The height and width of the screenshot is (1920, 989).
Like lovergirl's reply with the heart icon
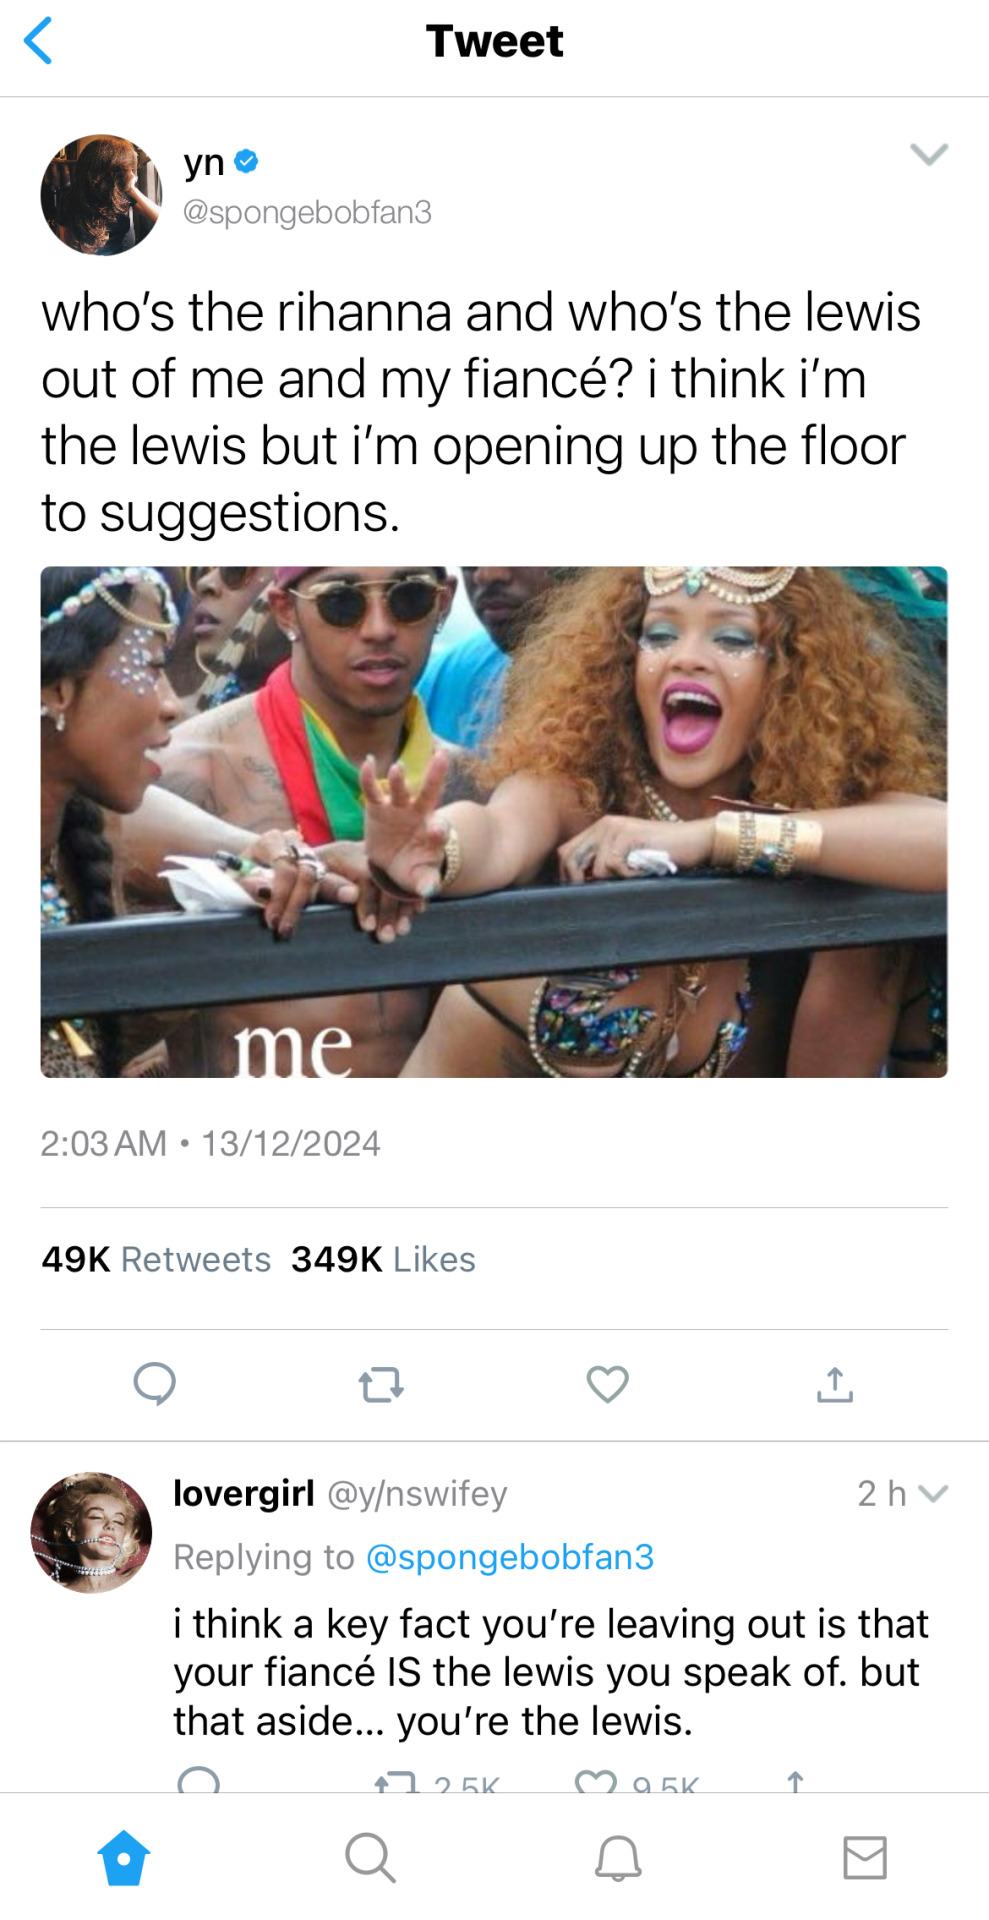click(596, 1781)
